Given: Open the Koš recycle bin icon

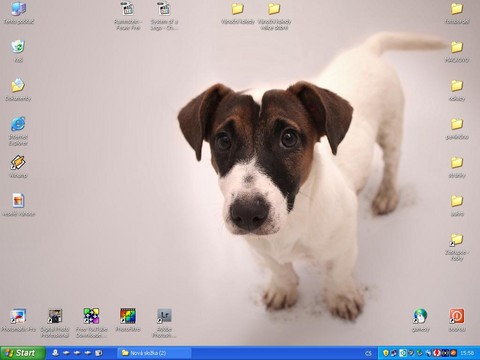Looking at the screenshot, I should pyautogui.click(x=18, y=47).
